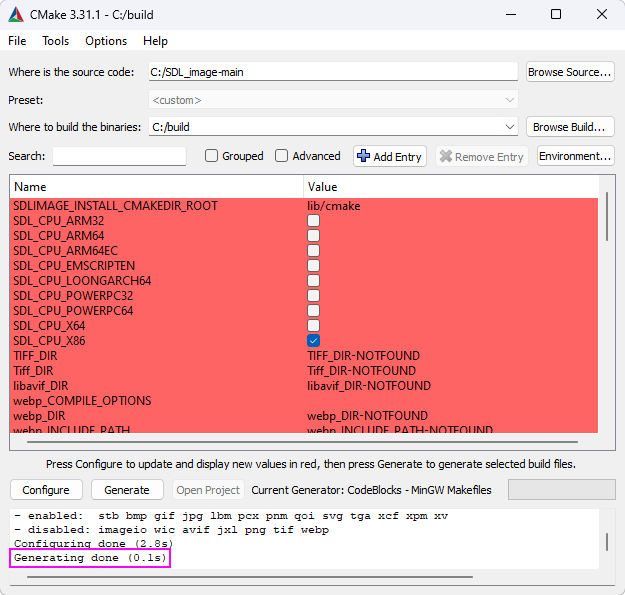Click the source code path field

333,72
